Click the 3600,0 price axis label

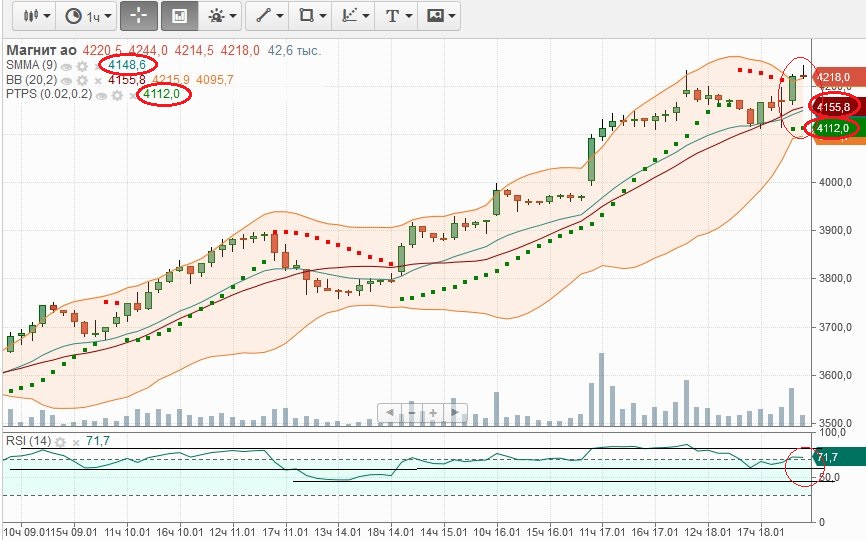835,375
